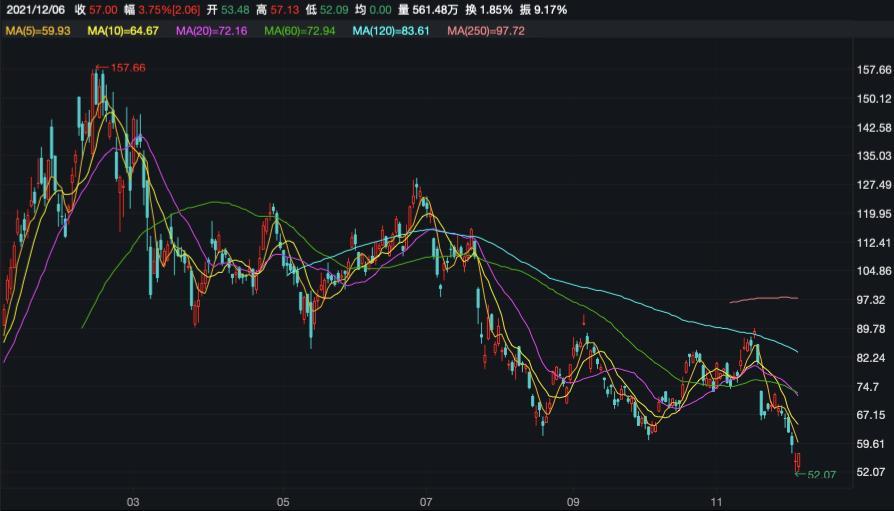Click the MA(60)=72.94 indicator label
The image size is (894, 511).
click(x=299, y=31)
